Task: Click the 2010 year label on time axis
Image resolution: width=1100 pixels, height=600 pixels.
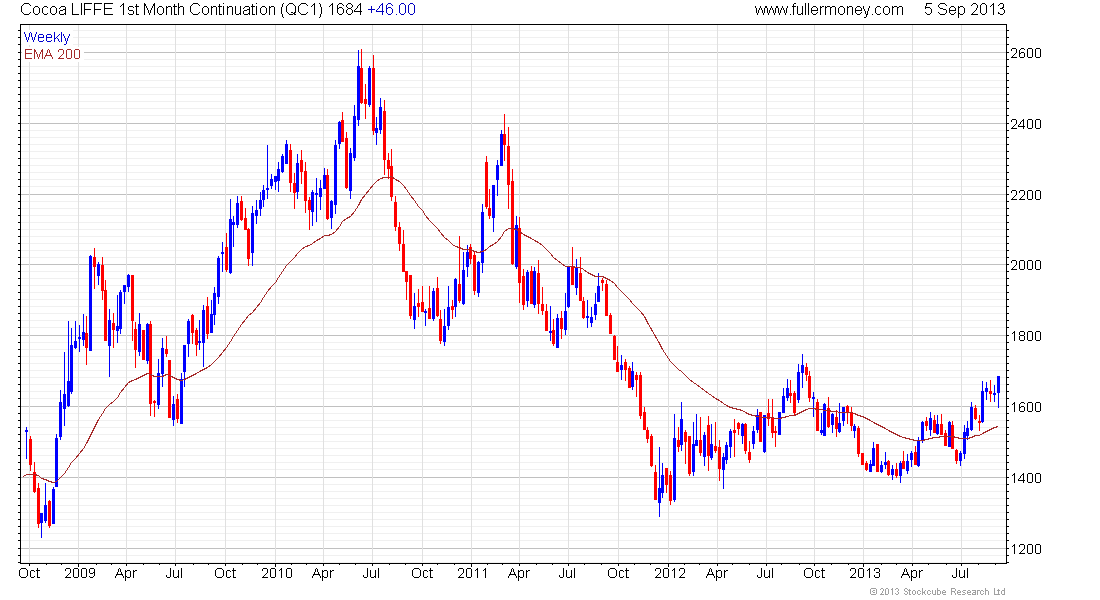Action: 276,573
